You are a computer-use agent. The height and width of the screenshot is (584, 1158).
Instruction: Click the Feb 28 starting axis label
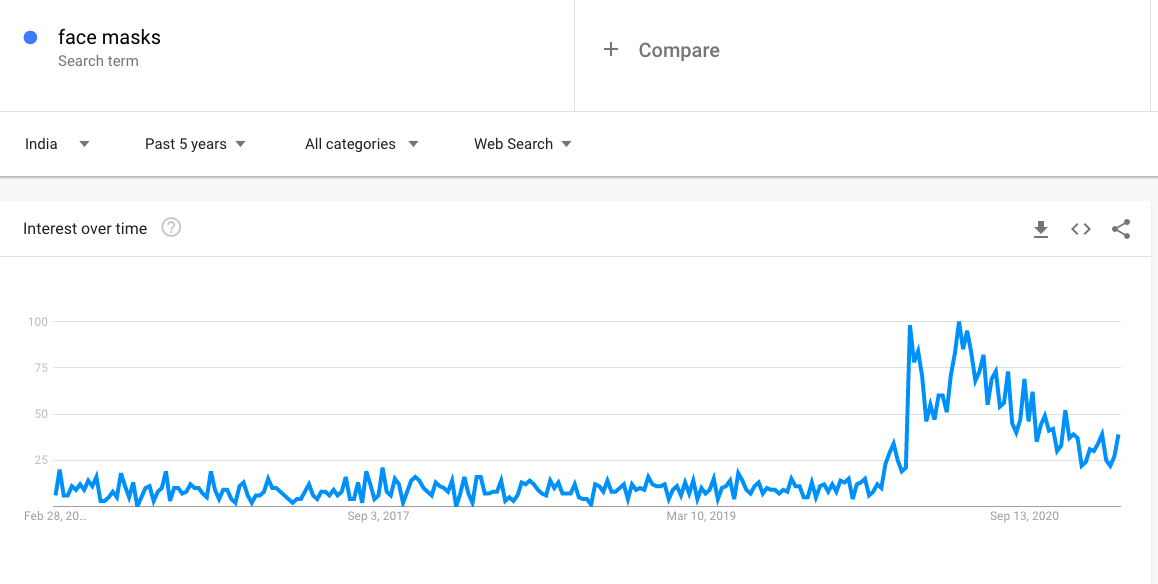click(55, 516)
